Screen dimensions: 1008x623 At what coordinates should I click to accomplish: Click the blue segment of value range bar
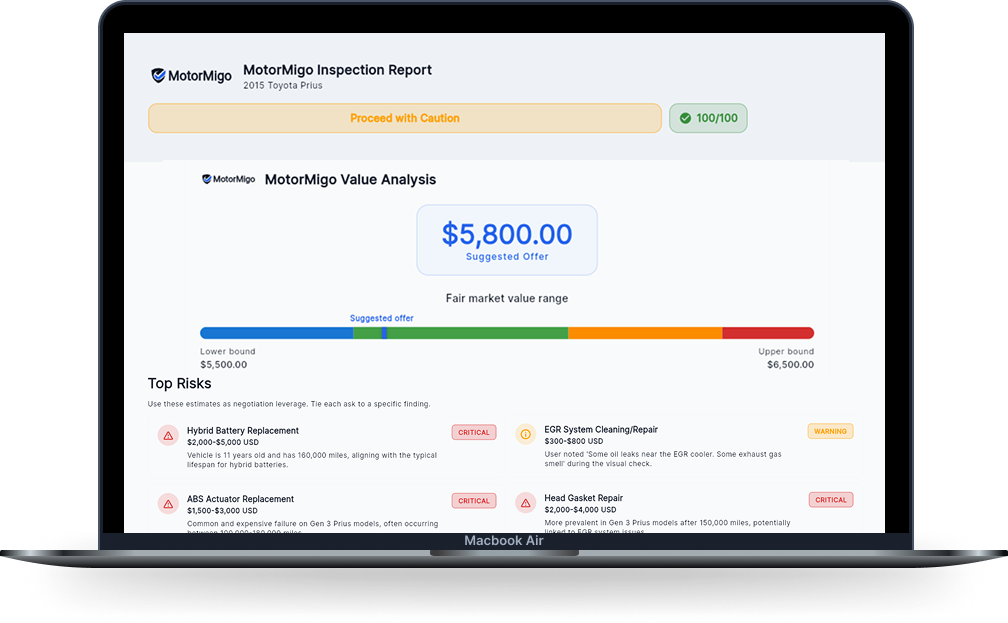(x=276, y=333)
